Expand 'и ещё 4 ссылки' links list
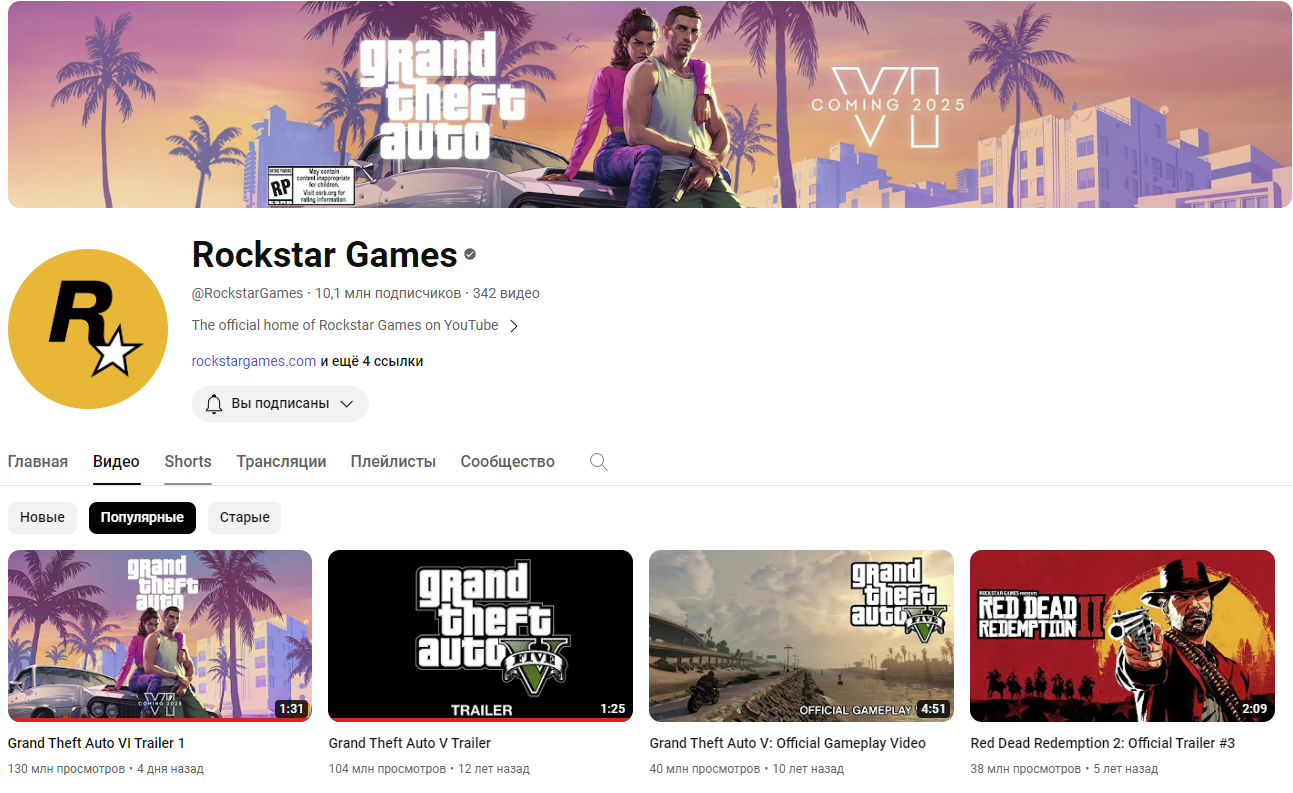 pyautogui.click(x=372, y=361)
